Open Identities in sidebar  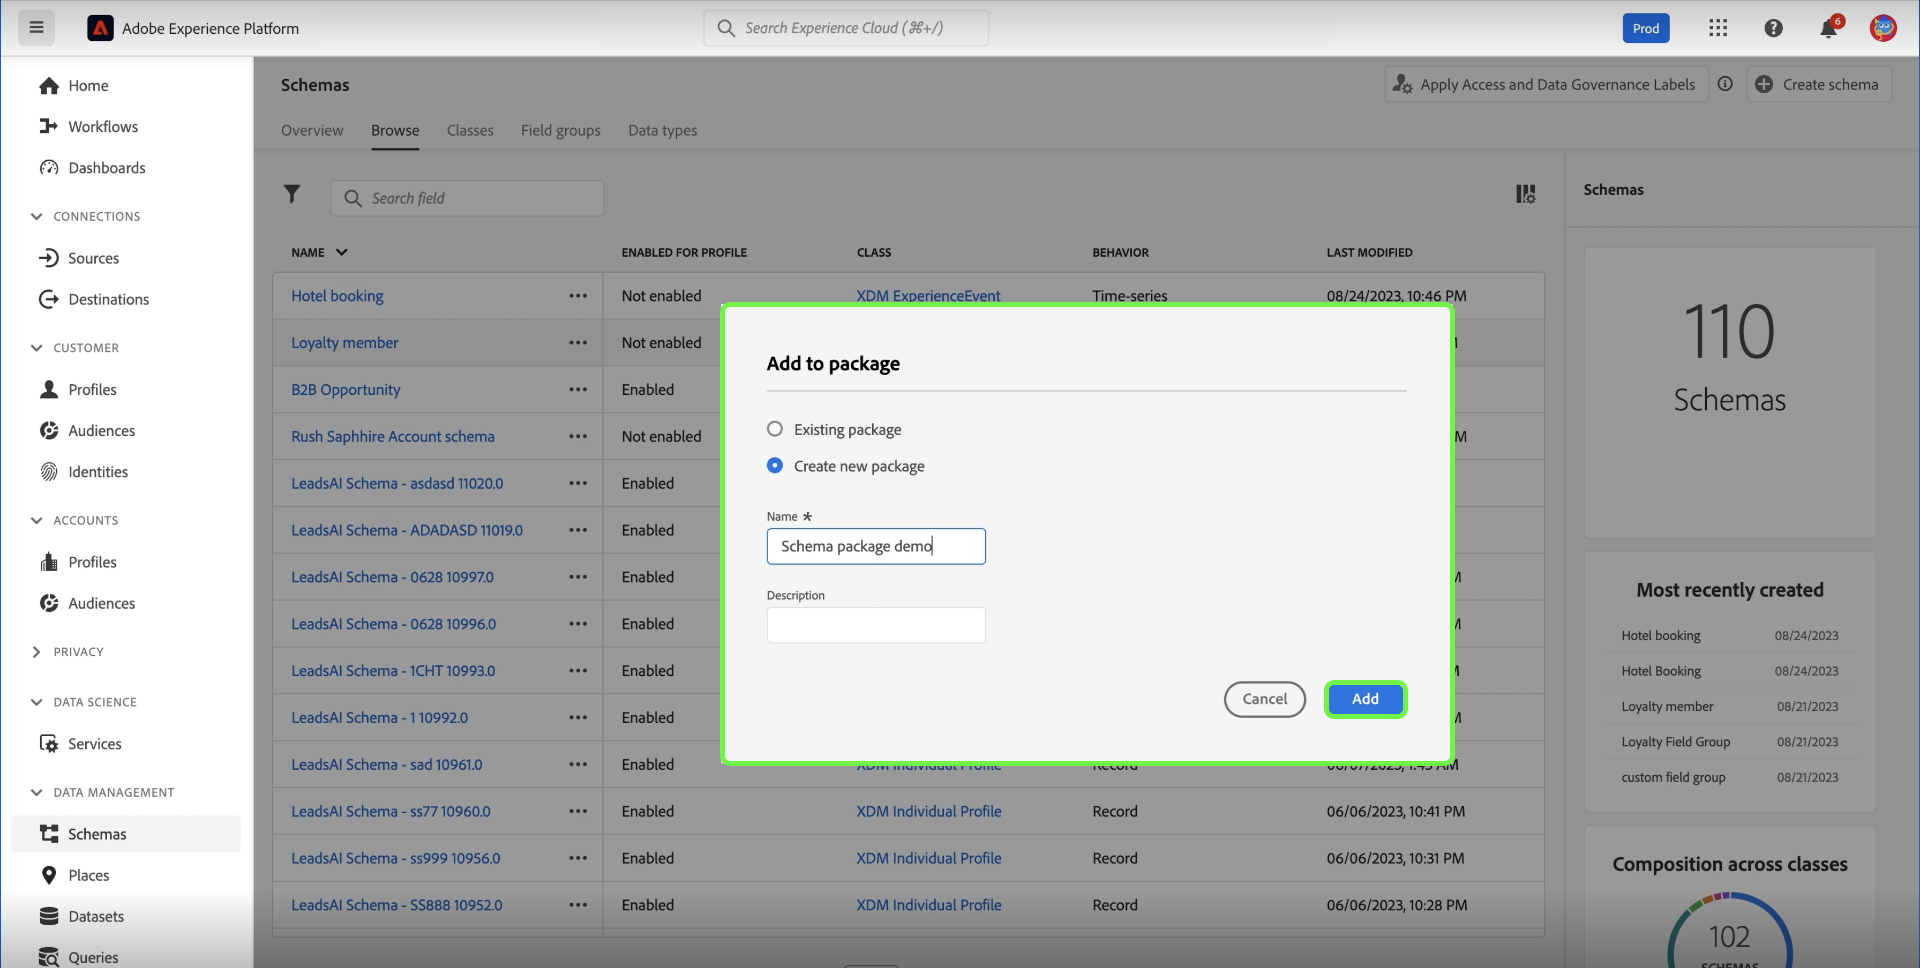(x=98, y=472)
